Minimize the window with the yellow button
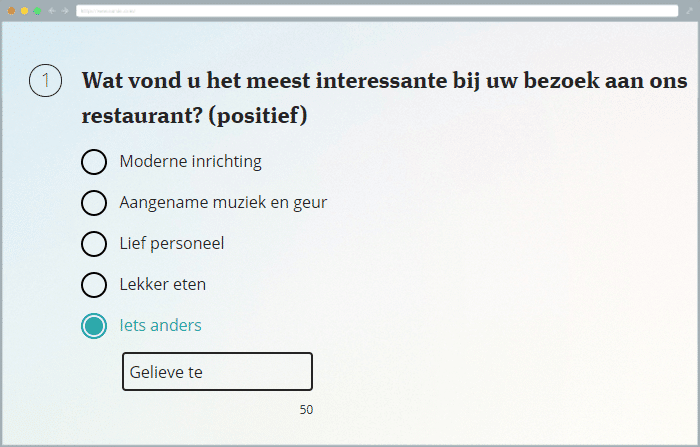 (x=24, y=10)
